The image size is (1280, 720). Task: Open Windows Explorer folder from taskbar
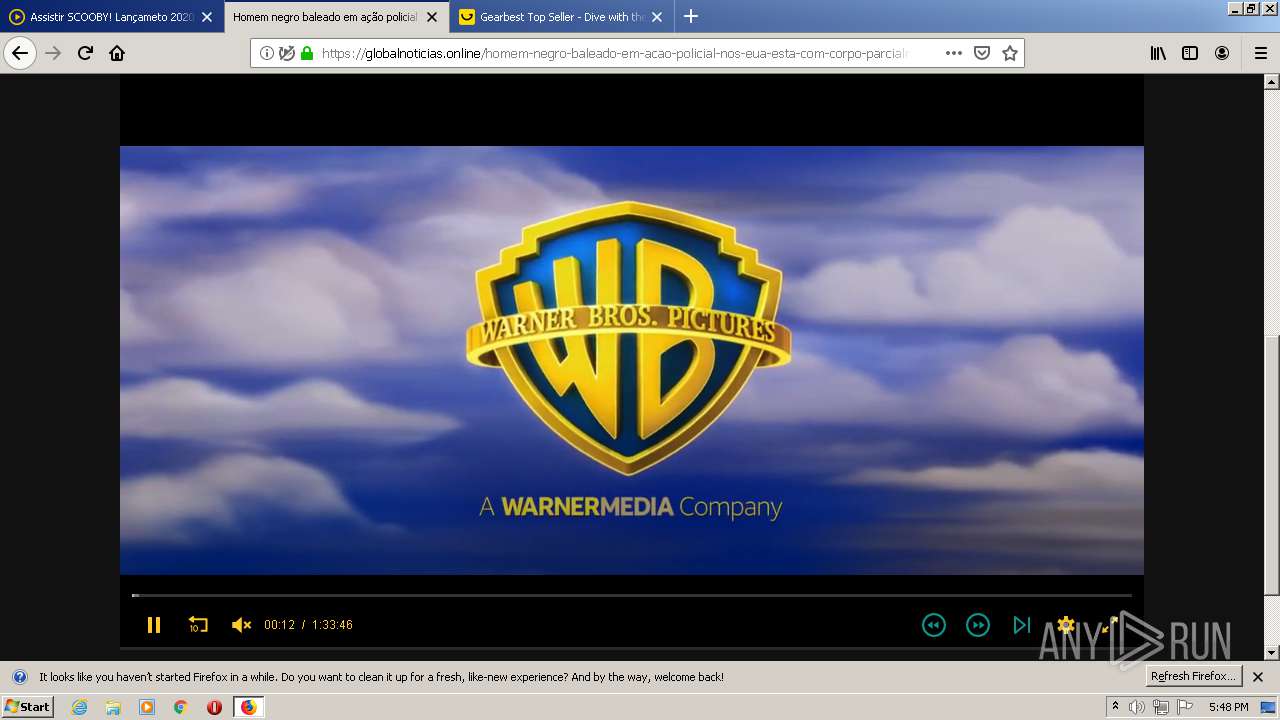113,707
